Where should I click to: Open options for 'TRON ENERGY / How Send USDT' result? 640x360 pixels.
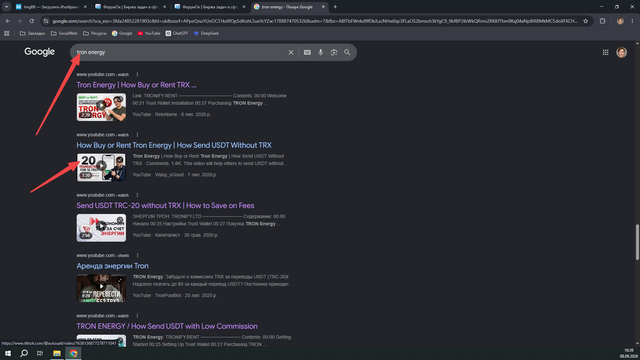tap(137, 316)
